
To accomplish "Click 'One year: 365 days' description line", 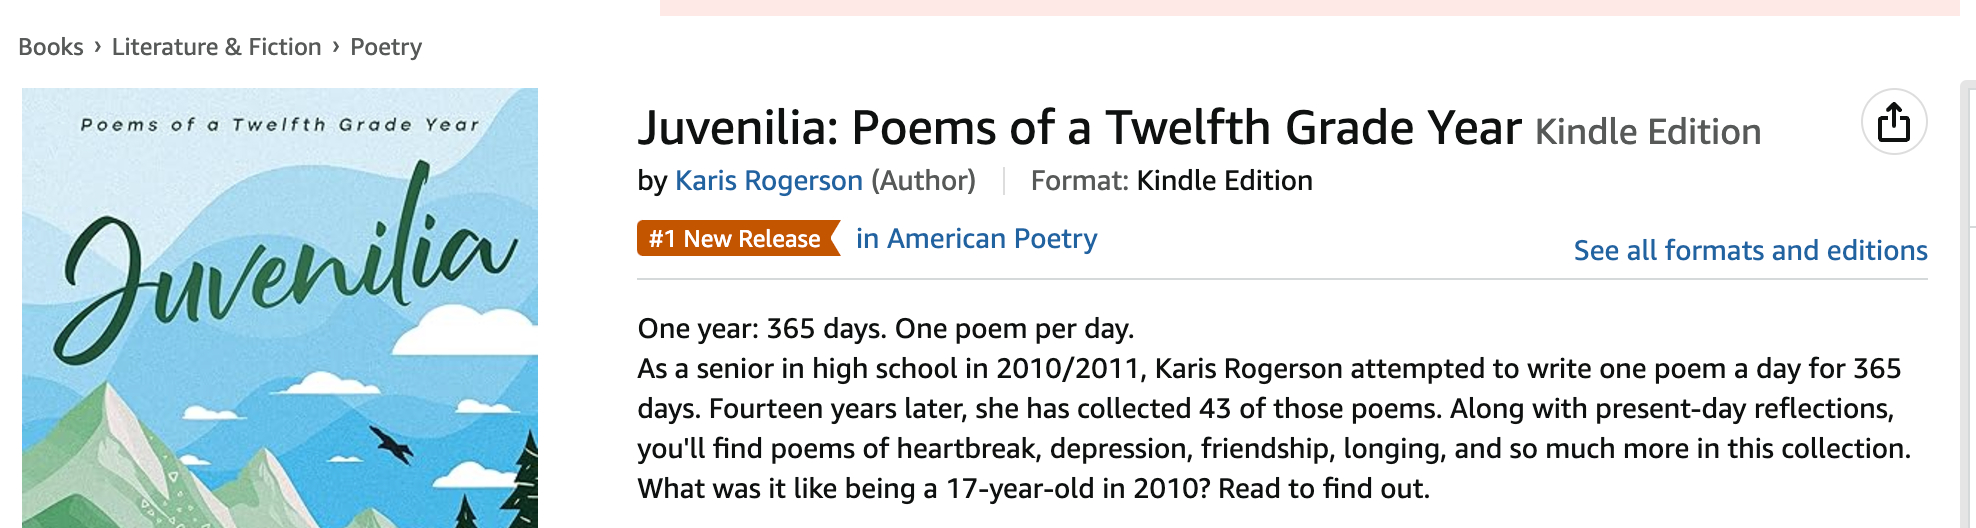I will click(885, 329).
